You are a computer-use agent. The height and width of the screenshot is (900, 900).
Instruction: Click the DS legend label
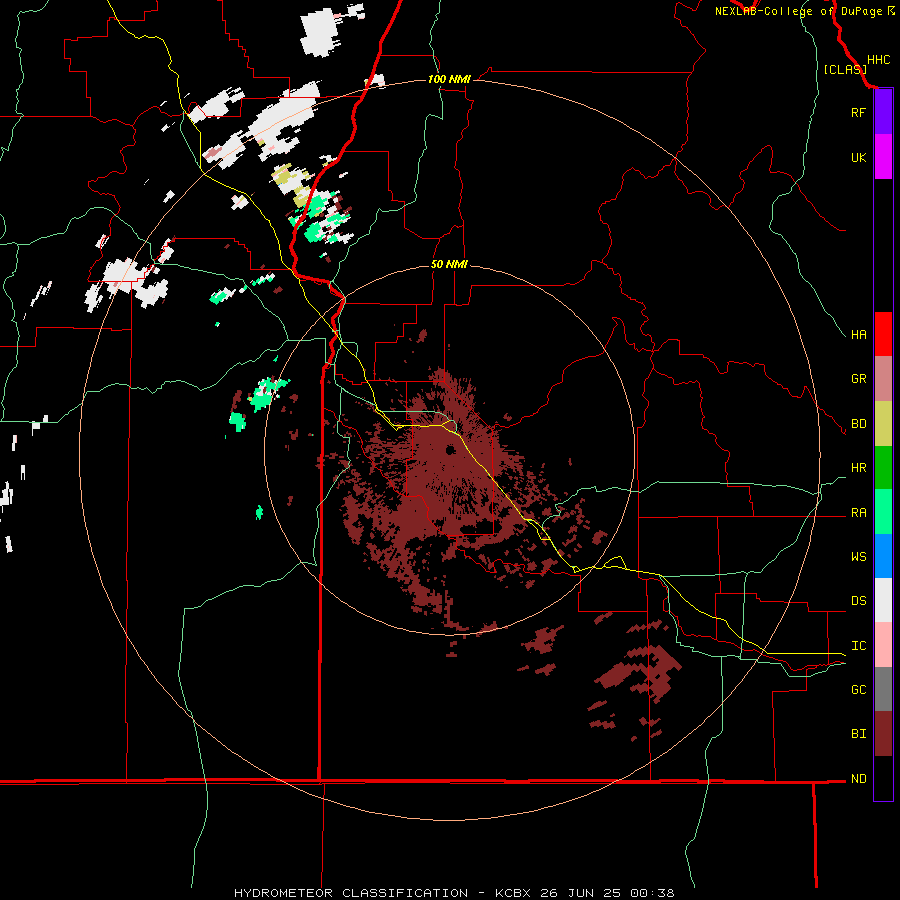tap(858, 600)
